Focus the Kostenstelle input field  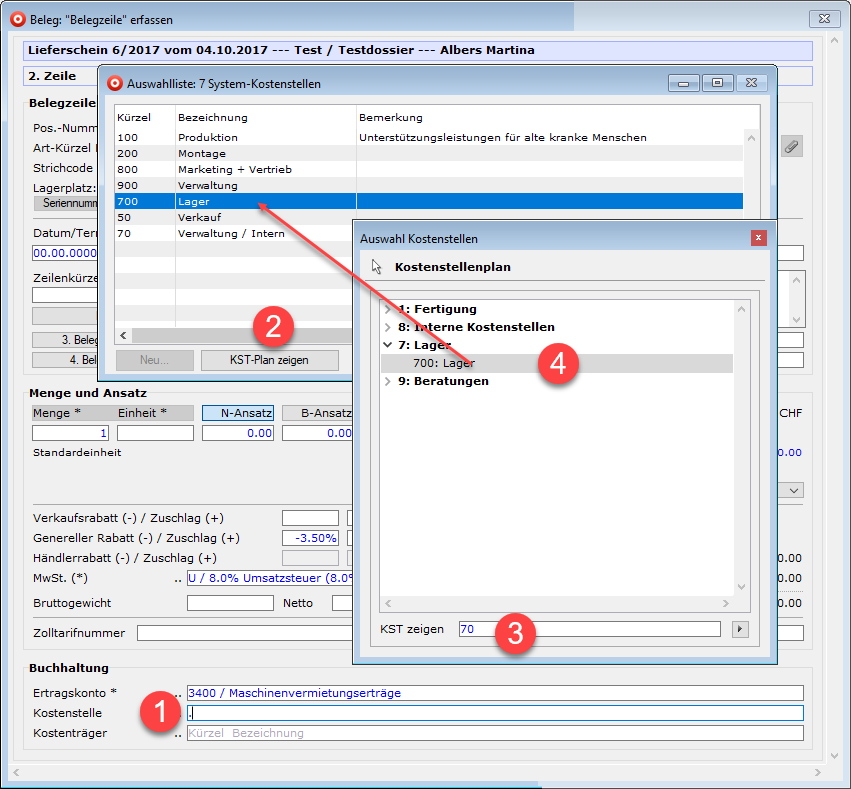click(495, 713)
